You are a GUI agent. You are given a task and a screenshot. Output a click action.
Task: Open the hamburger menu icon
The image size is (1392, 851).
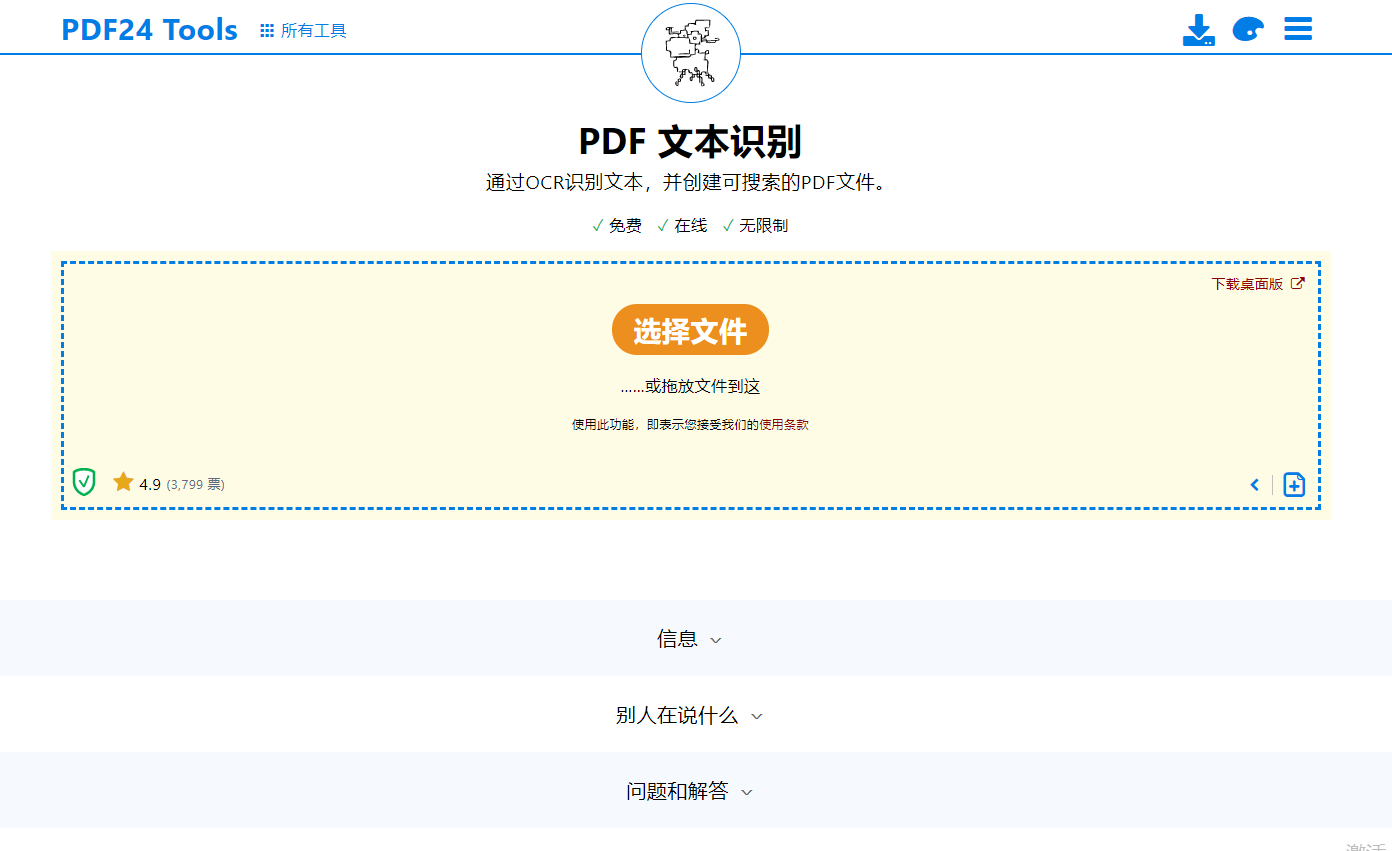coord(1298,29)
